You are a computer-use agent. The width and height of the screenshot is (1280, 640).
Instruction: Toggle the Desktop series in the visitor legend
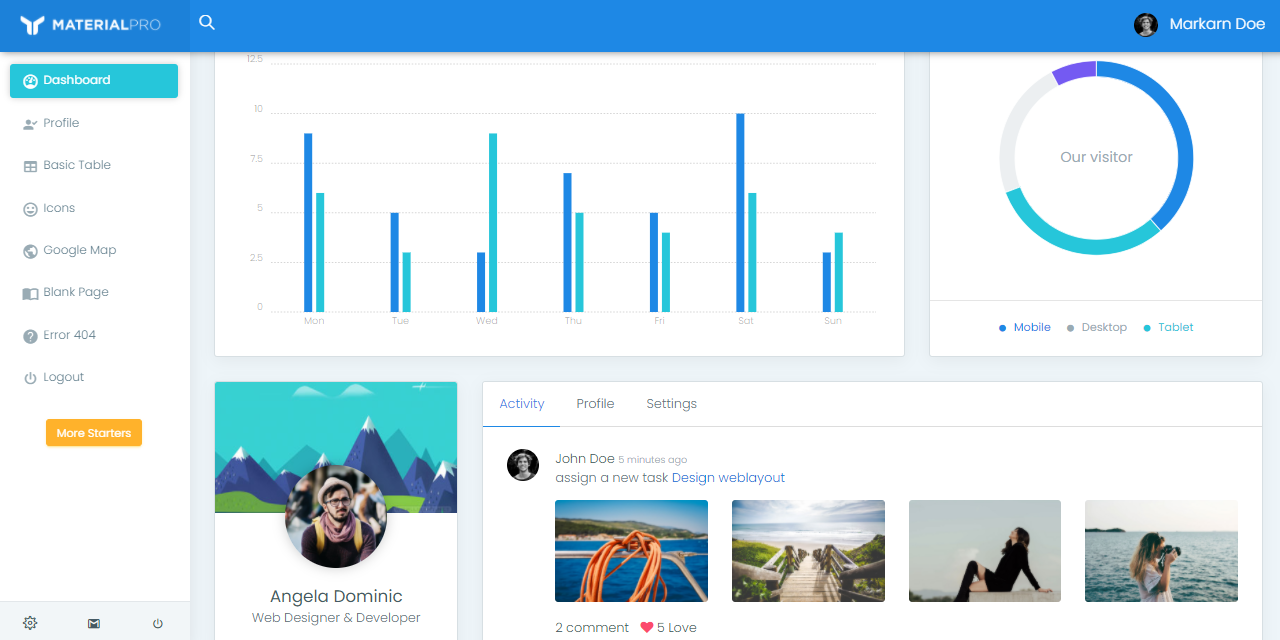pyautogui.click(x=1096, y=327)
